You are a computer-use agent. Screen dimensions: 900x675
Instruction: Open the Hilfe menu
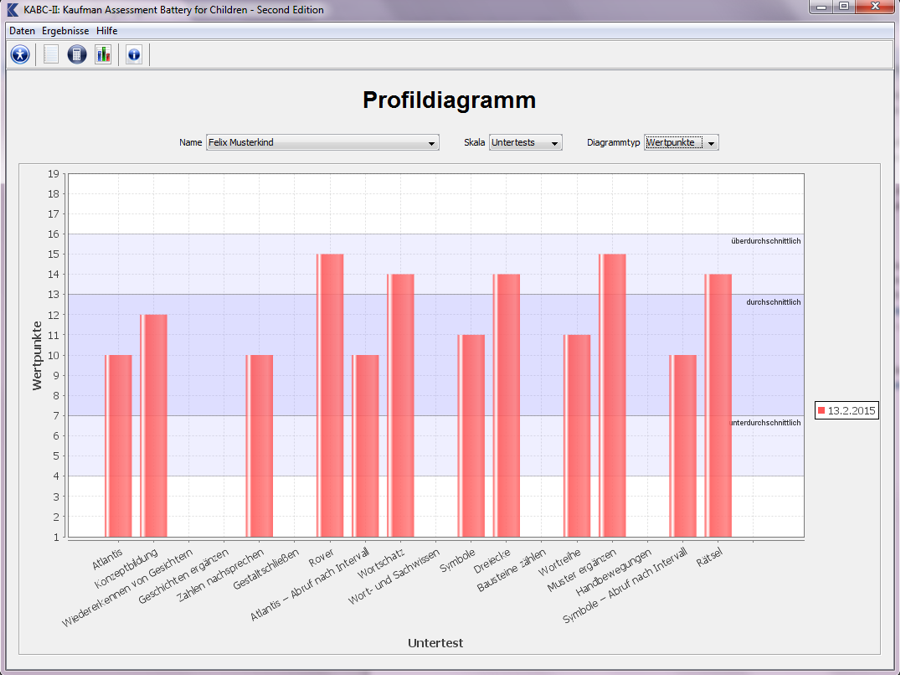107,31
